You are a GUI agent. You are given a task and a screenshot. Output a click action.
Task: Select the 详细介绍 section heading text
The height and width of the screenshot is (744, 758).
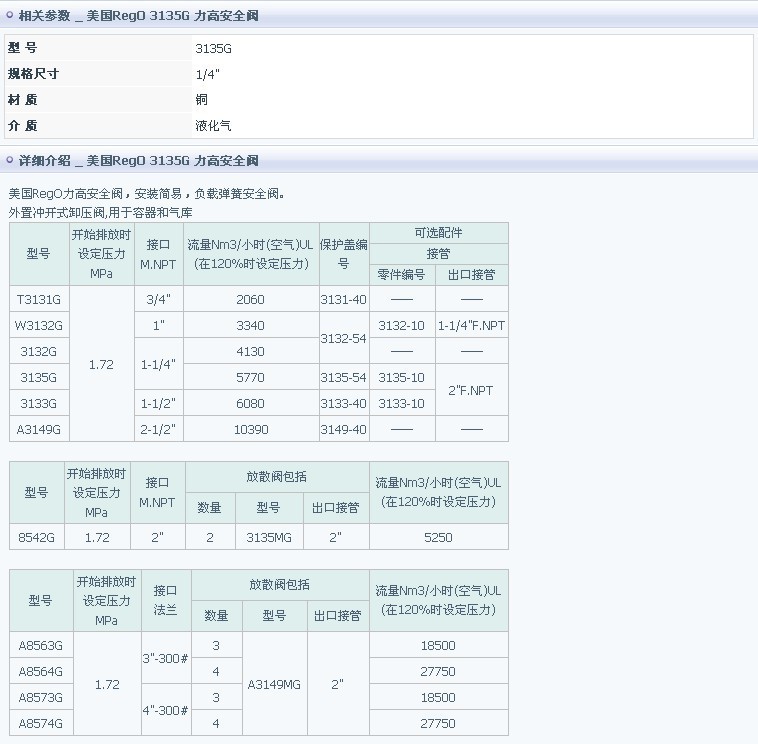point(138,160)
